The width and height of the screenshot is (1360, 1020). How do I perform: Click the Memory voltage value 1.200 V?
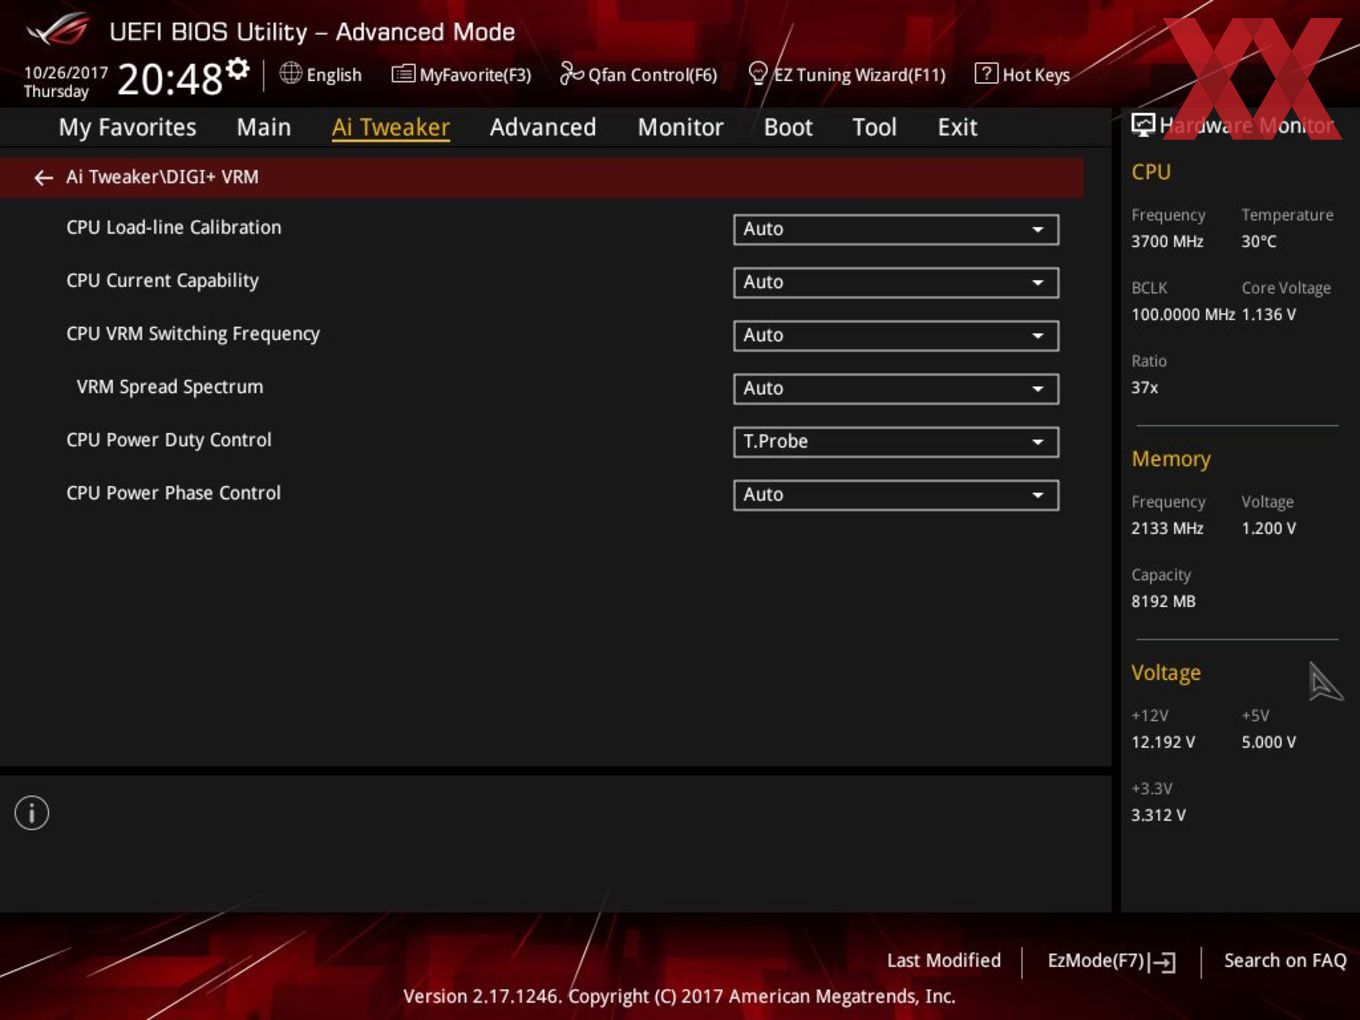(x=1269, y=528)
